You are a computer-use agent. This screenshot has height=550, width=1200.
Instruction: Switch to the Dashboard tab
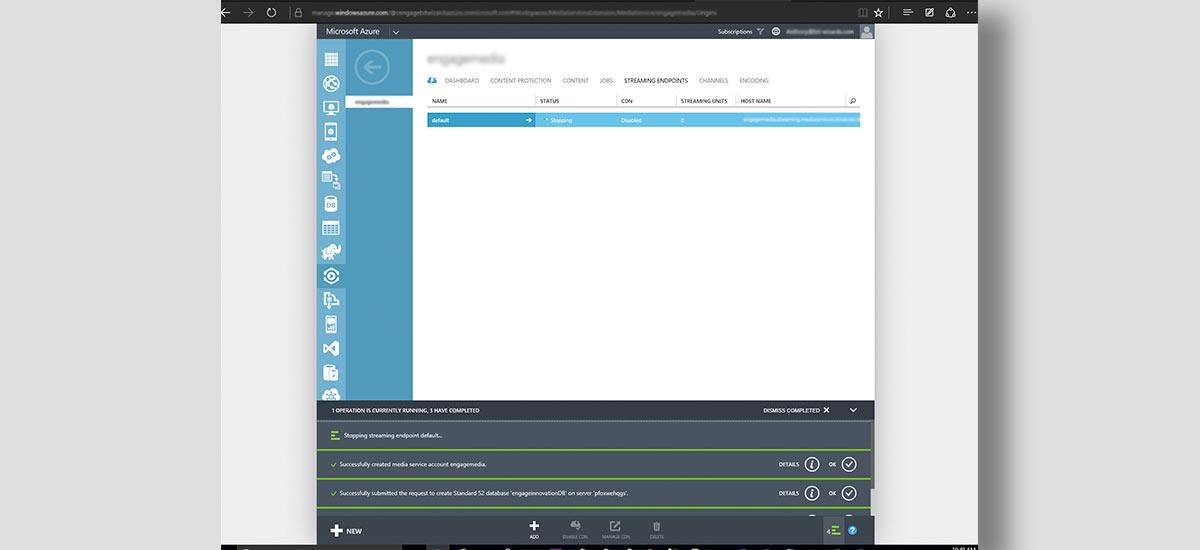point(462,80)
